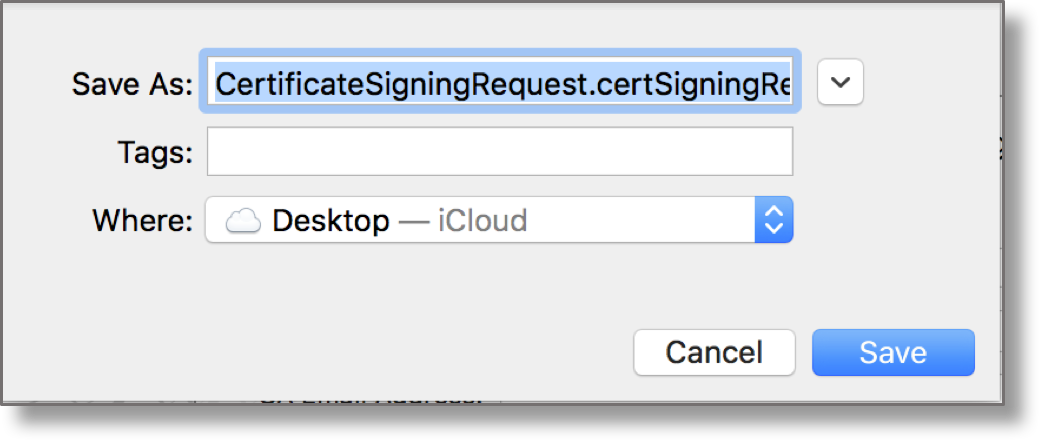Click the gray 'iCloud' text in Where
The height and width of the screenshot is (441, 1040).
pos(482,220)
